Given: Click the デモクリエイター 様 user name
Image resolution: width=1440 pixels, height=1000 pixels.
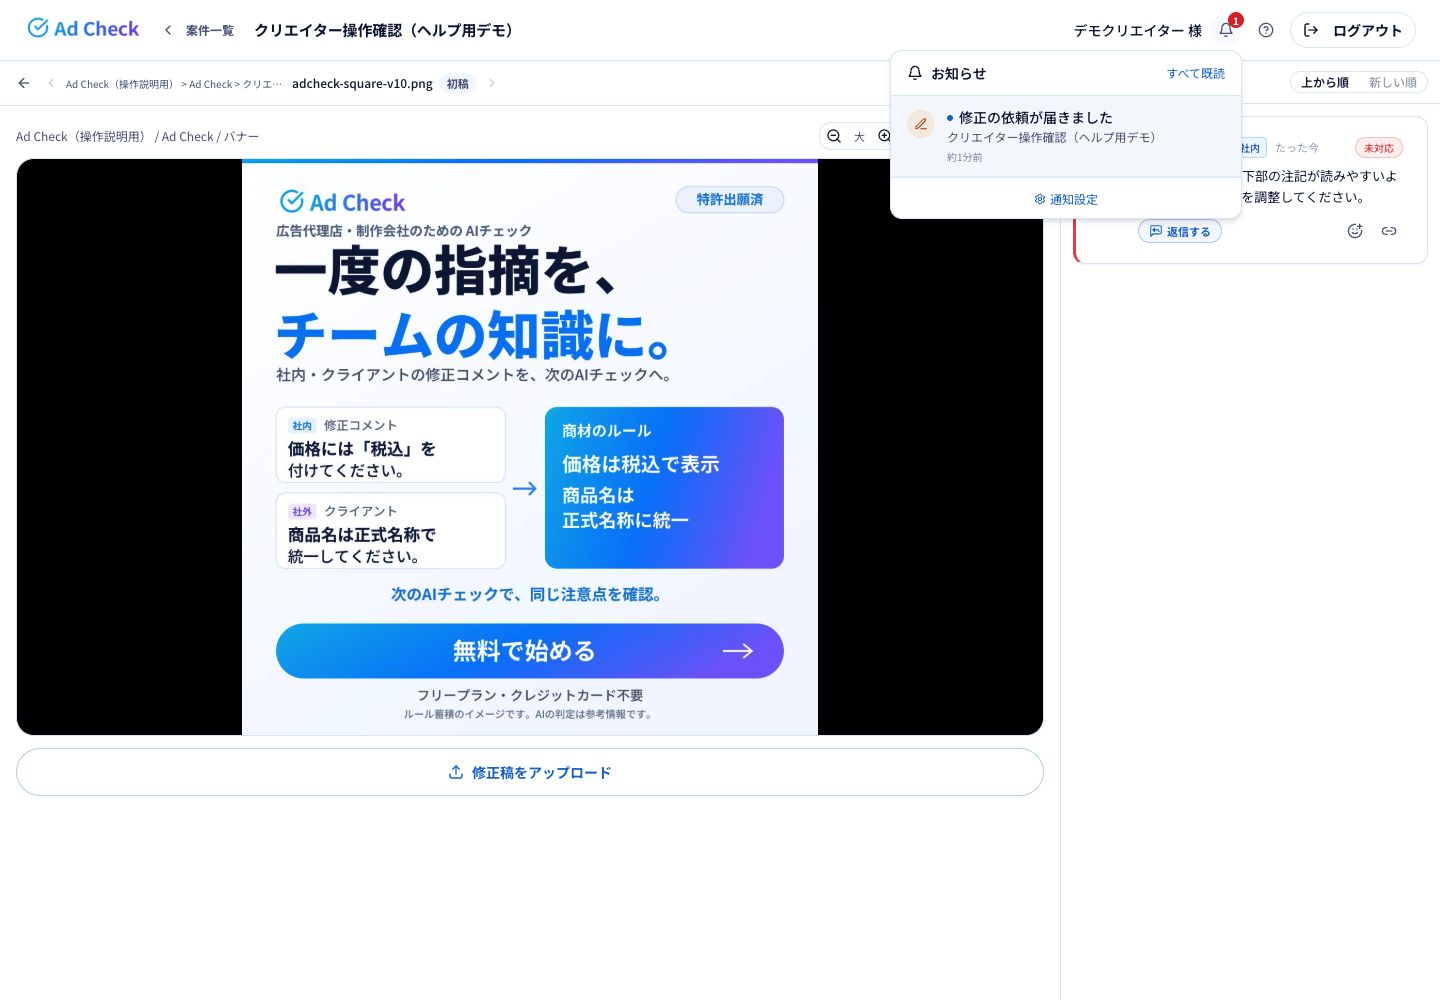Looking at the screenshot, I should (1138, 31).
